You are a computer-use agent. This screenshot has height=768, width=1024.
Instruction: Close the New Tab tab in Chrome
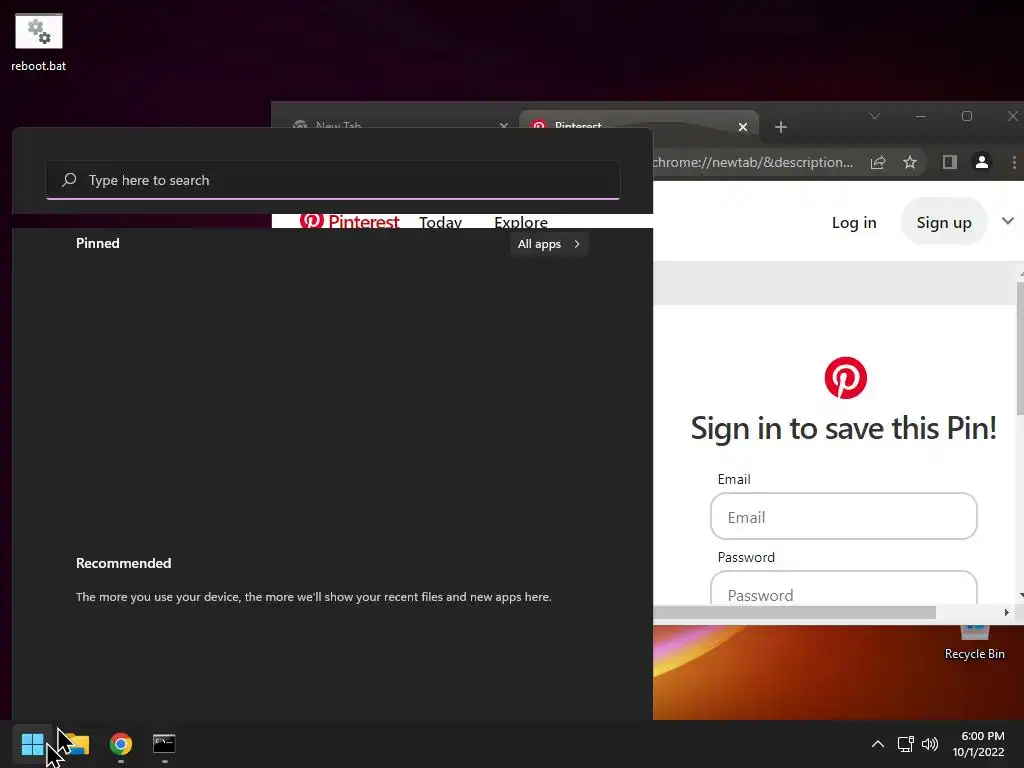[504, 125]
